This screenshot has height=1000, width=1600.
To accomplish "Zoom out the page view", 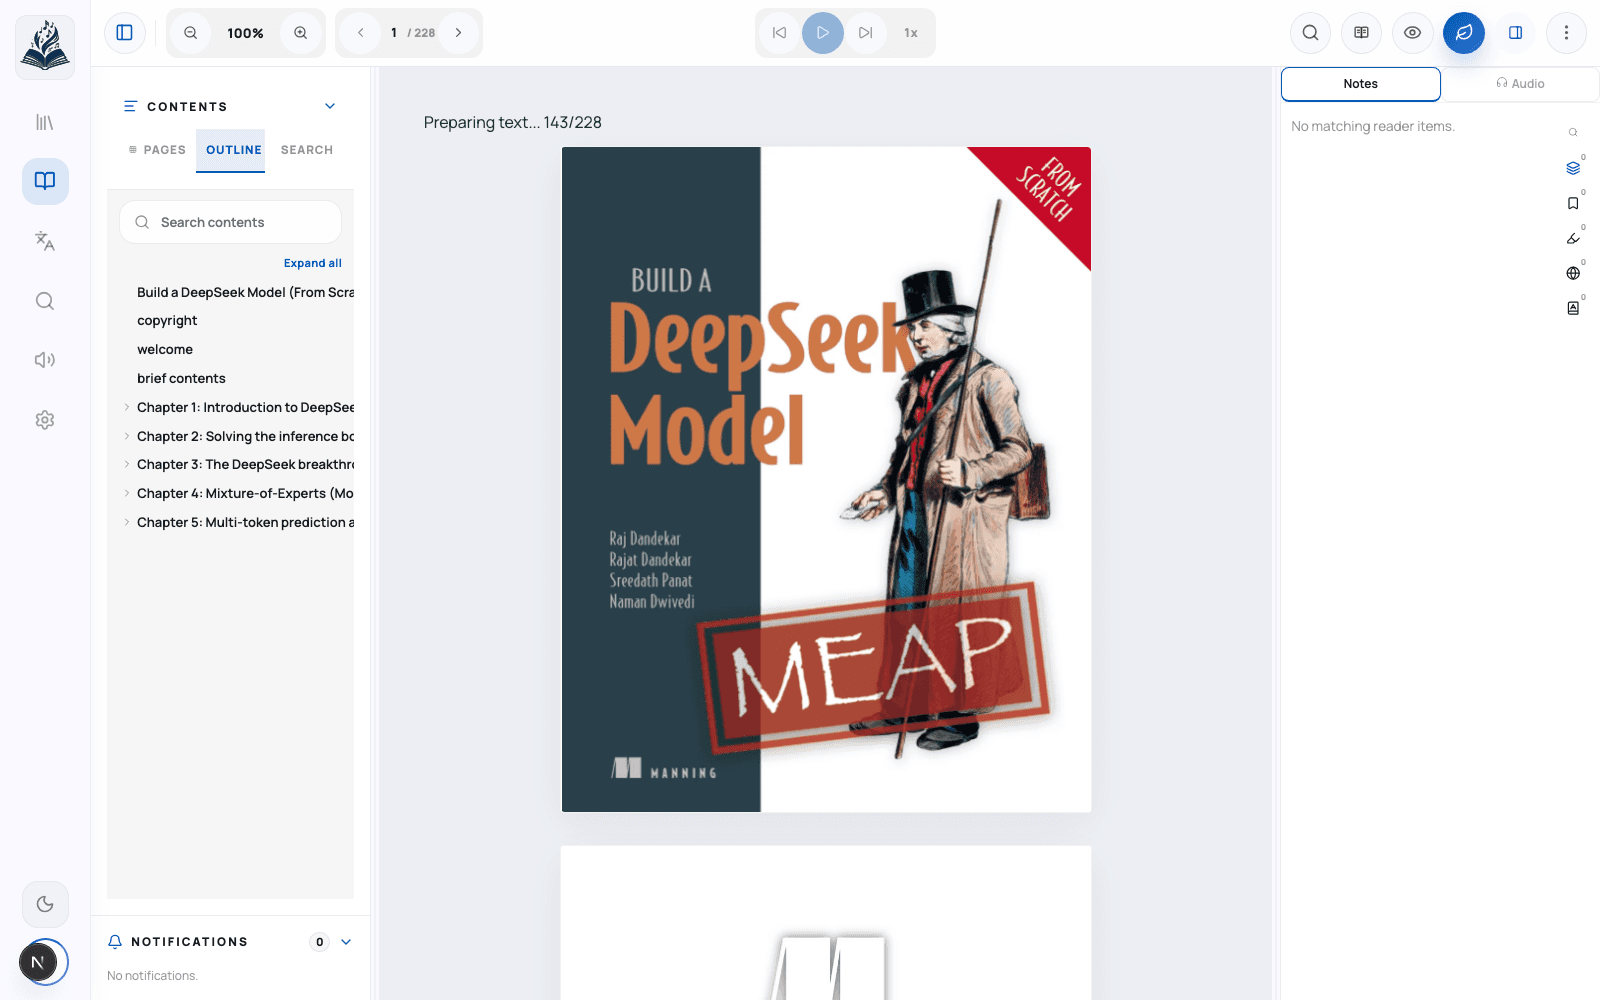I will [x=190, y=33].
